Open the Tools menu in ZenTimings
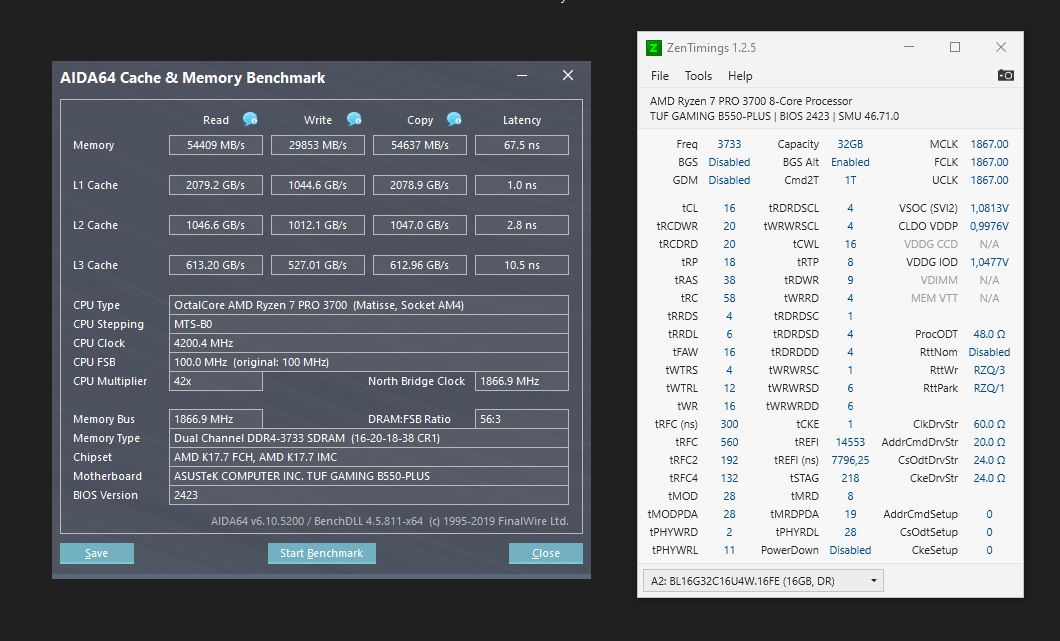Screen dimensions: 1060x641 (698, 76)
